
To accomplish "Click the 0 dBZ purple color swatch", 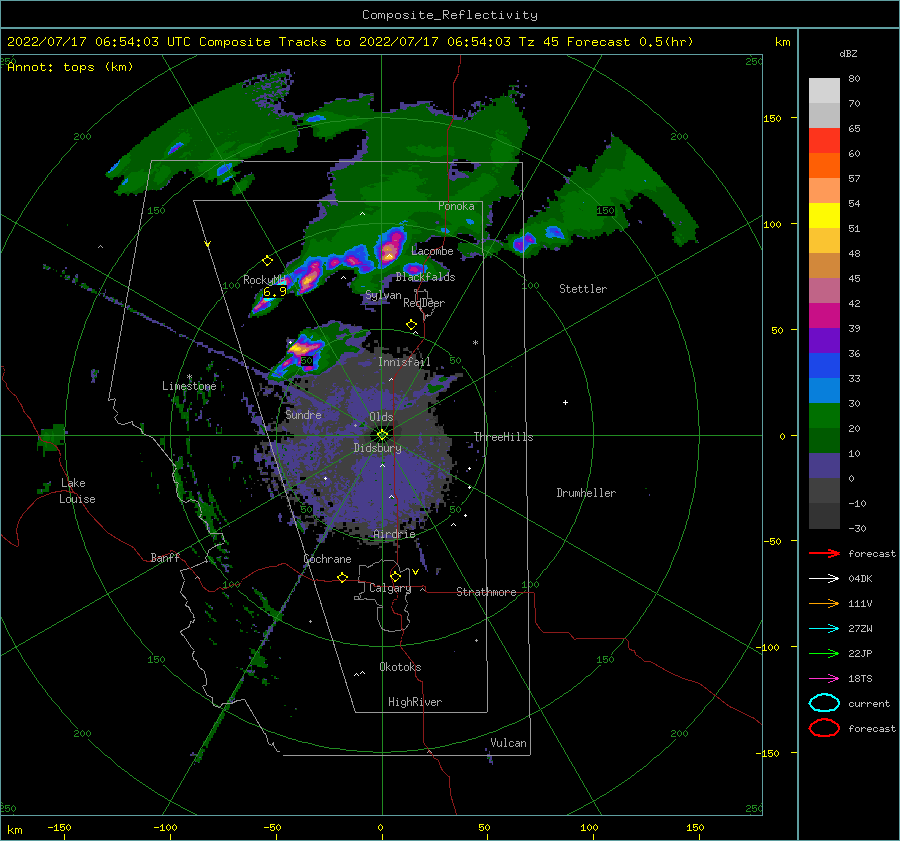I will 824,465.
